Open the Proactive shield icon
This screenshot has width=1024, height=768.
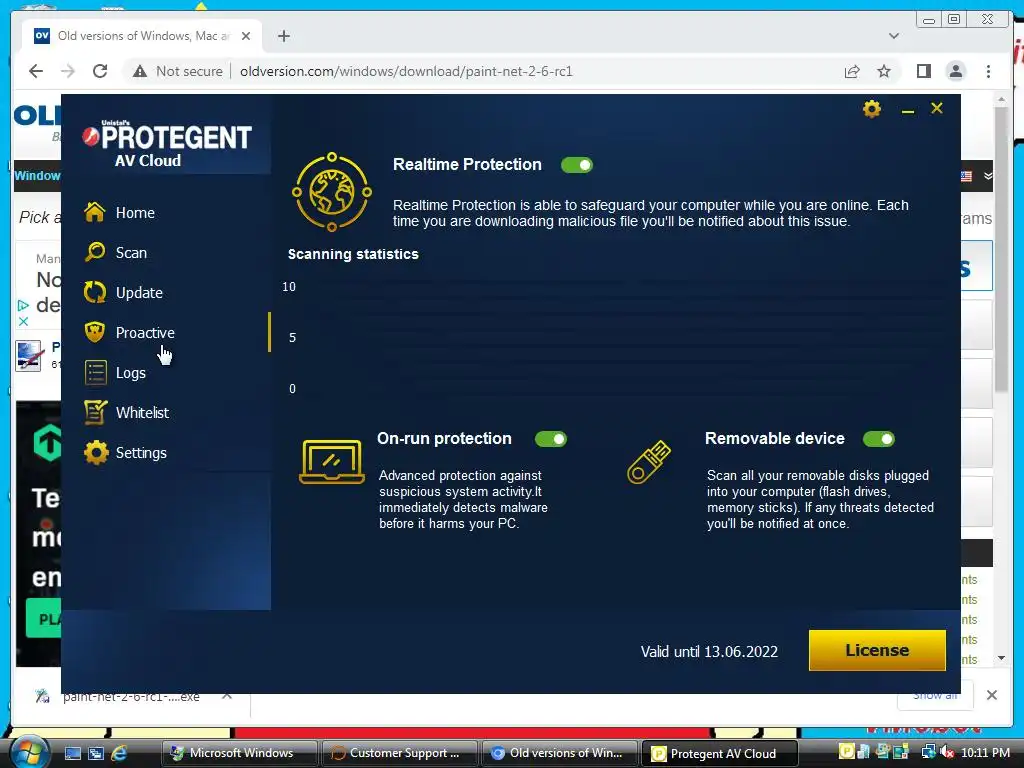[95, 332]
